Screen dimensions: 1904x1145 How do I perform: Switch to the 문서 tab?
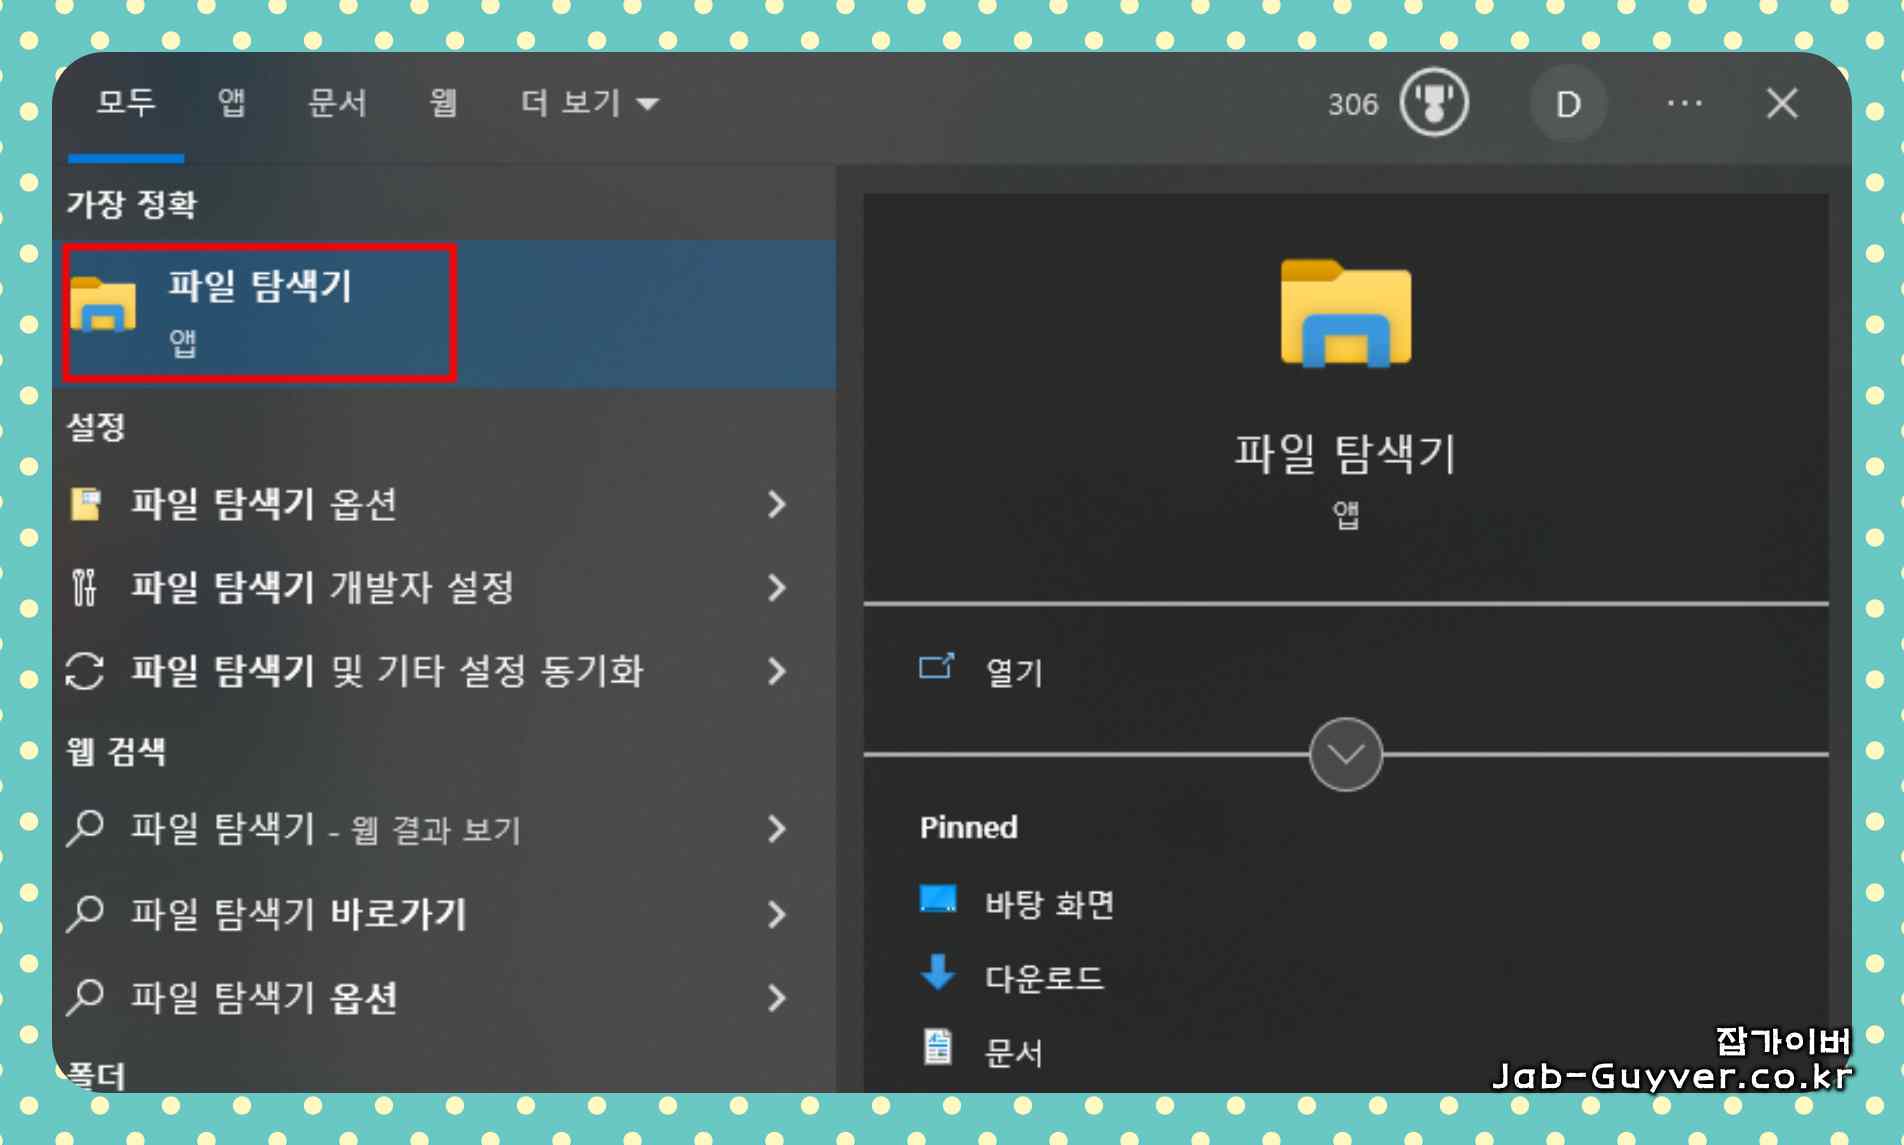tap(337, 102)
